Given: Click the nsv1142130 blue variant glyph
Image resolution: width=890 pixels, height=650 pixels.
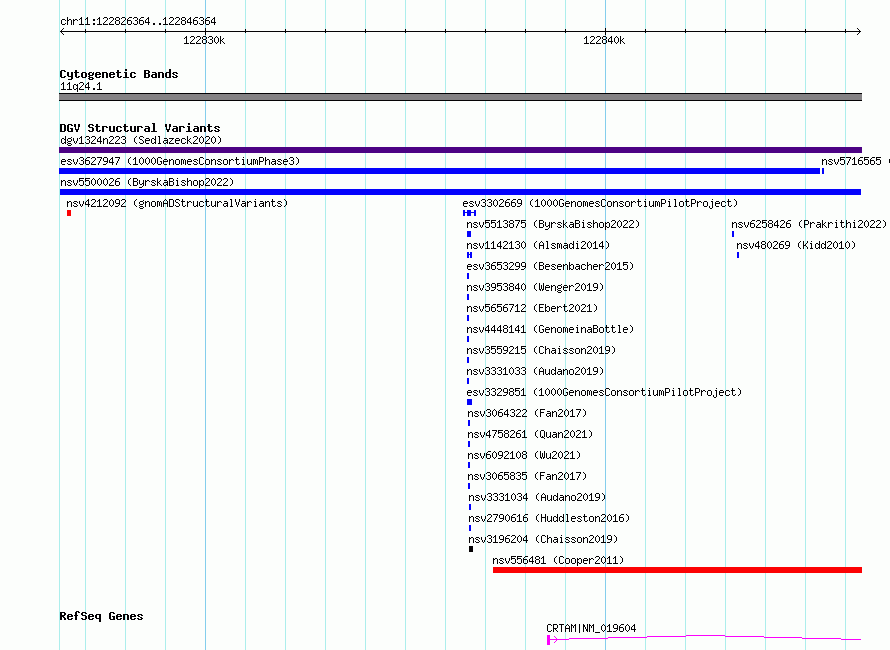Looking at the screenshot, I should coord(469,255).
